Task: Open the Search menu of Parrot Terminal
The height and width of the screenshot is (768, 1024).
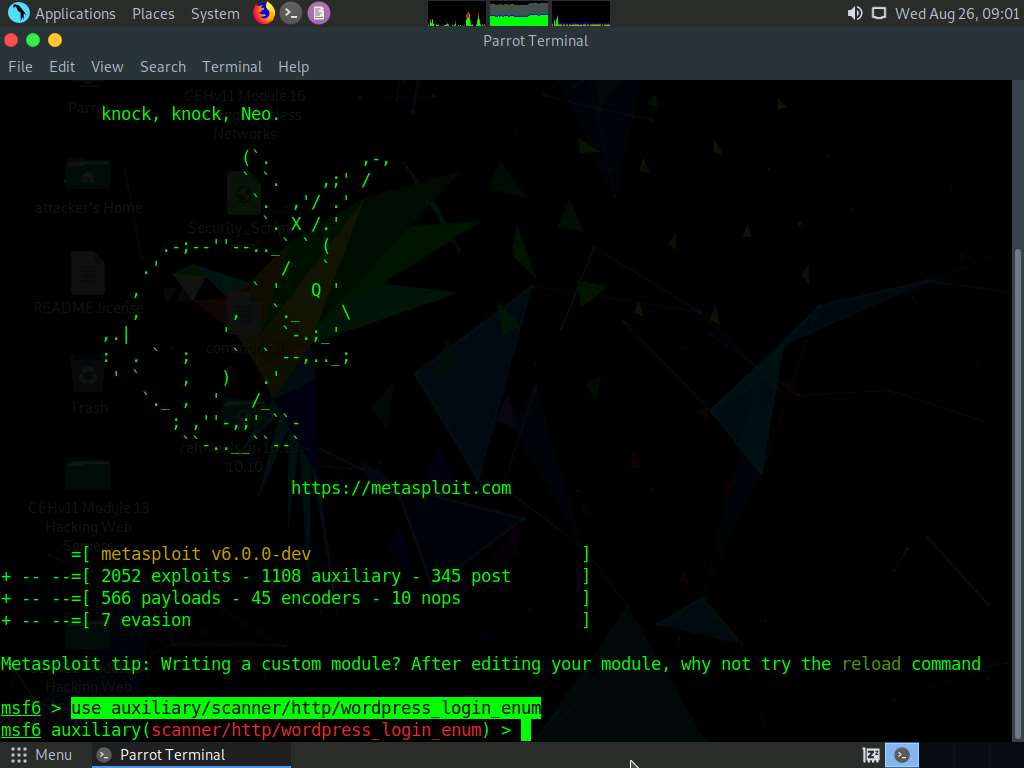Action: (x=162, y=66)
